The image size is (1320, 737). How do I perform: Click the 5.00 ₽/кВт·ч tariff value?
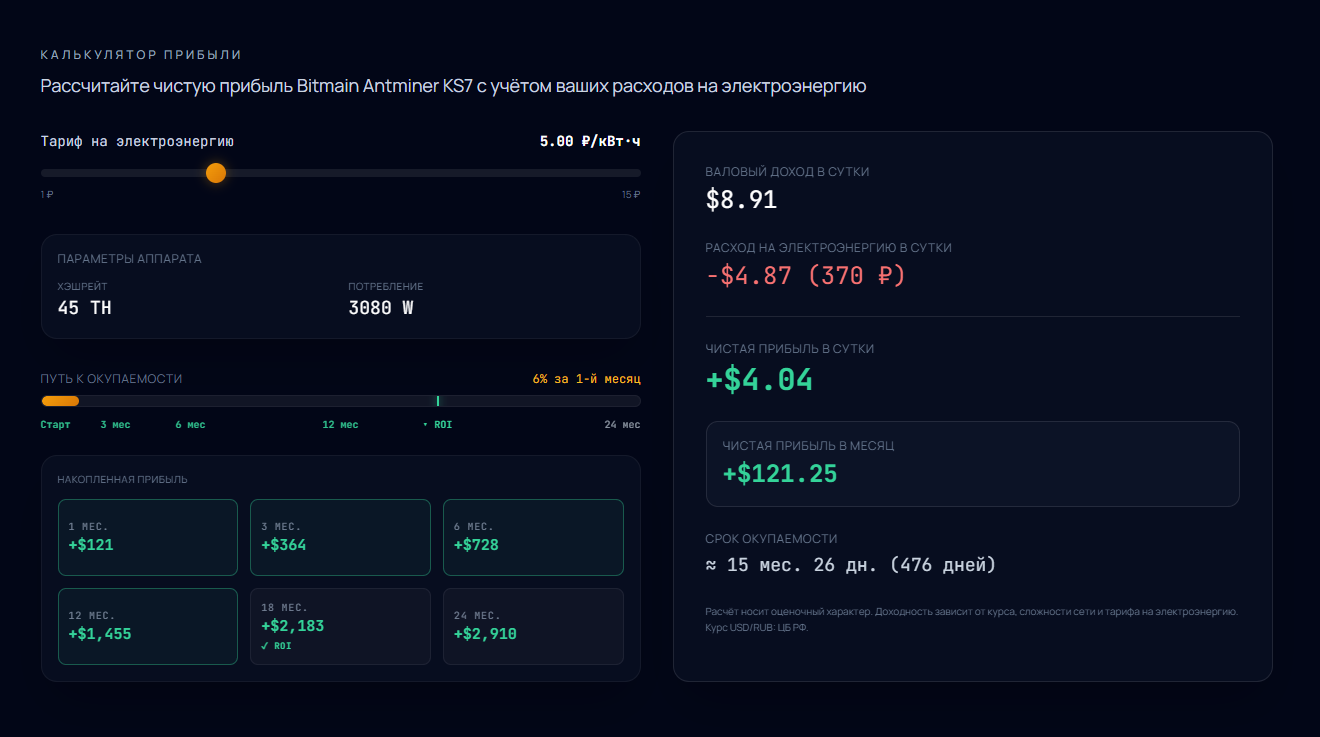click(x=590, y=142)
